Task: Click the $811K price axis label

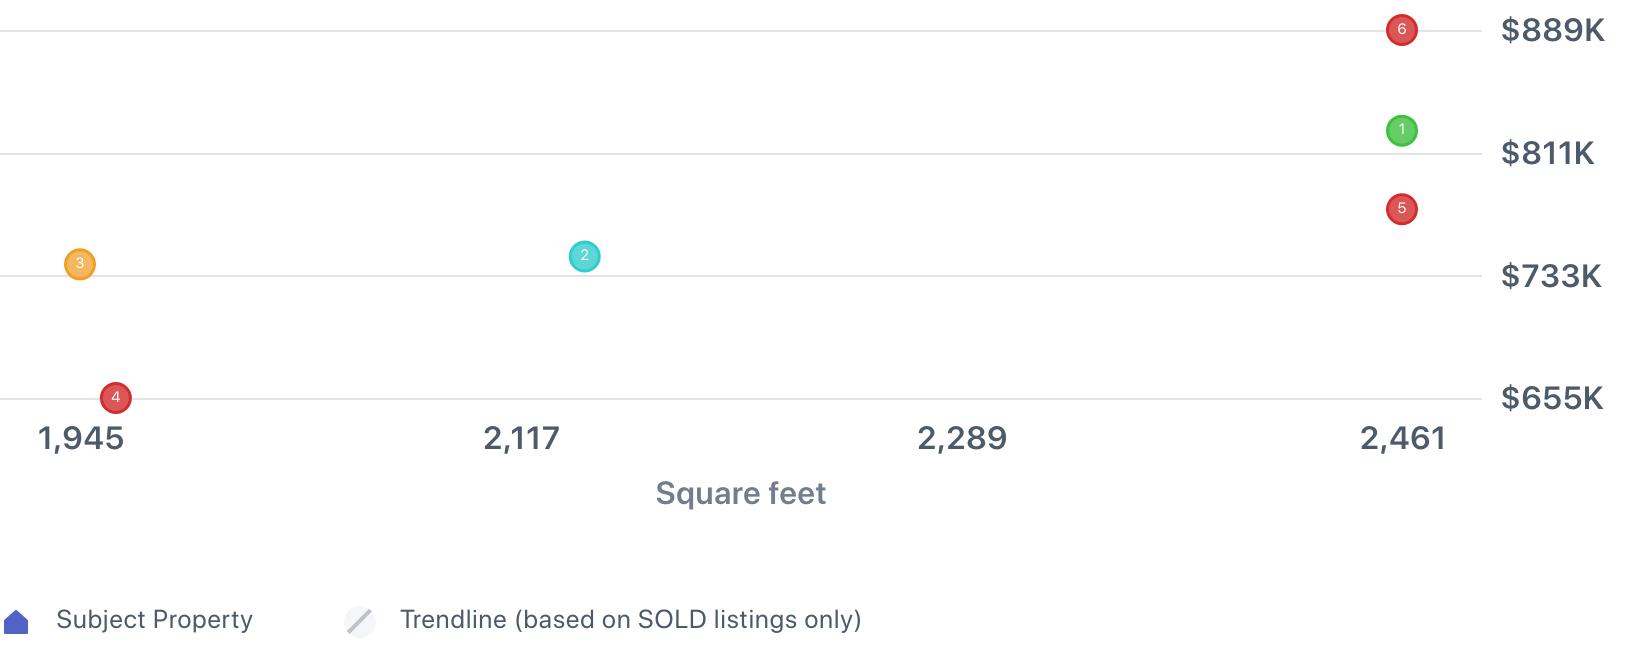Action: pos(1547,154)
